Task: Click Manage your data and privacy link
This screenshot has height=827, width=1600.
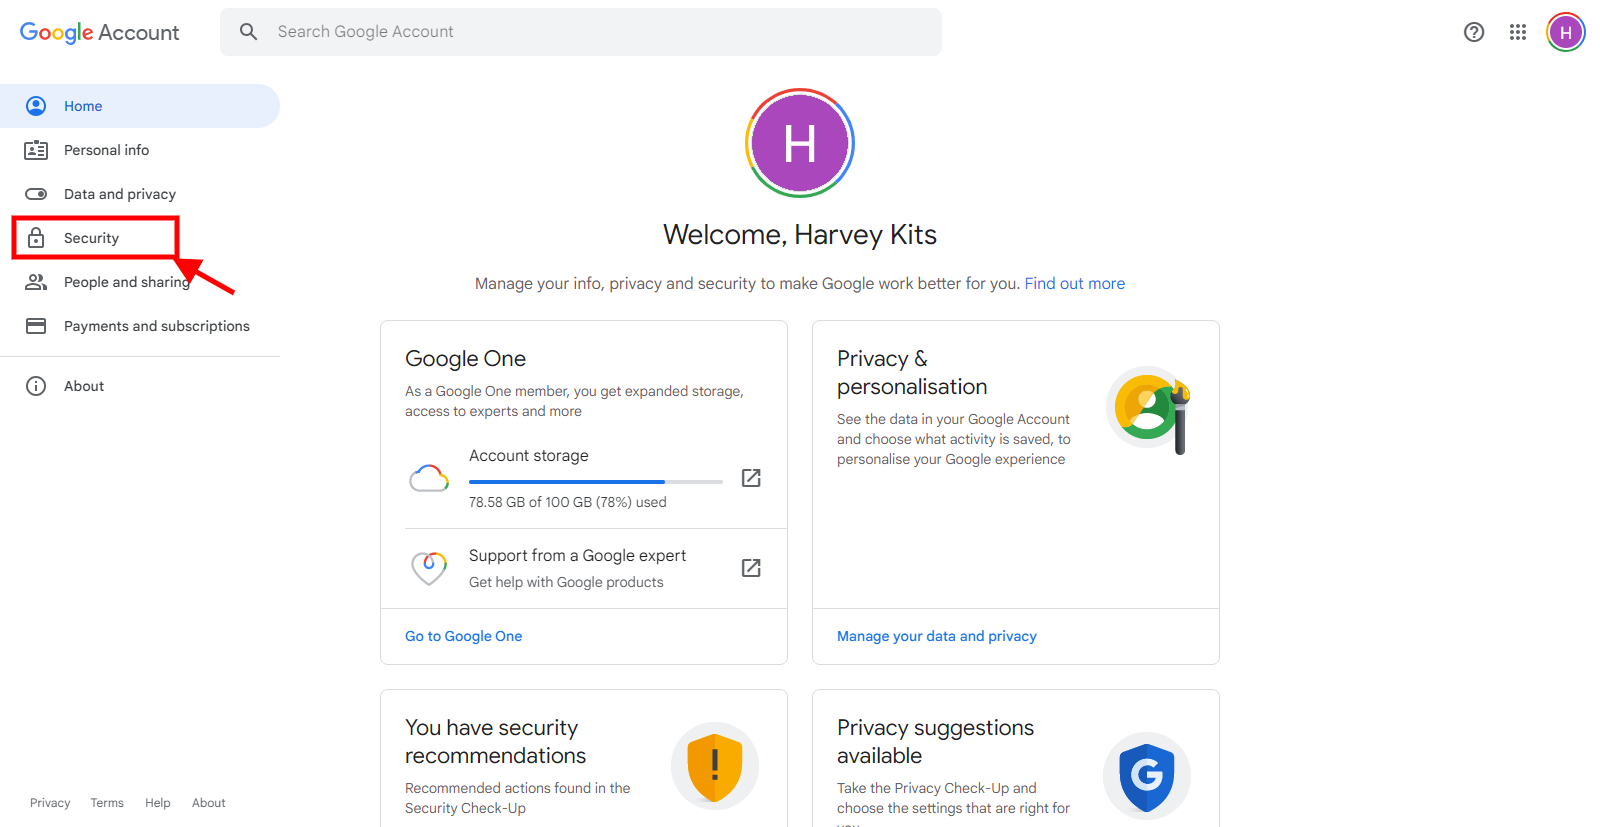Action: (936, 636)
